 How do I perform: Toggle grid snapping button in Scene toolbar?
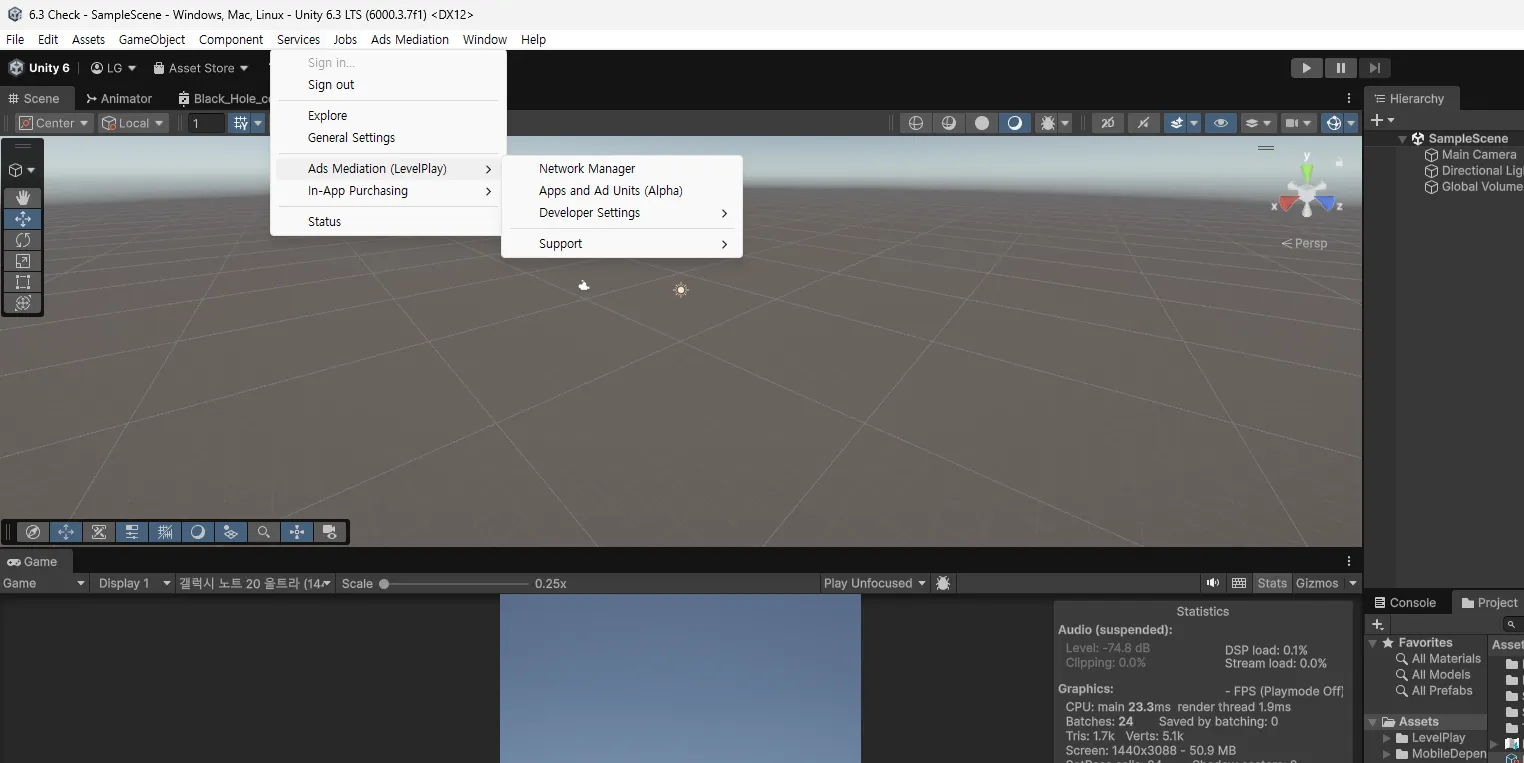pyautogui.click(x=240, y=123)
